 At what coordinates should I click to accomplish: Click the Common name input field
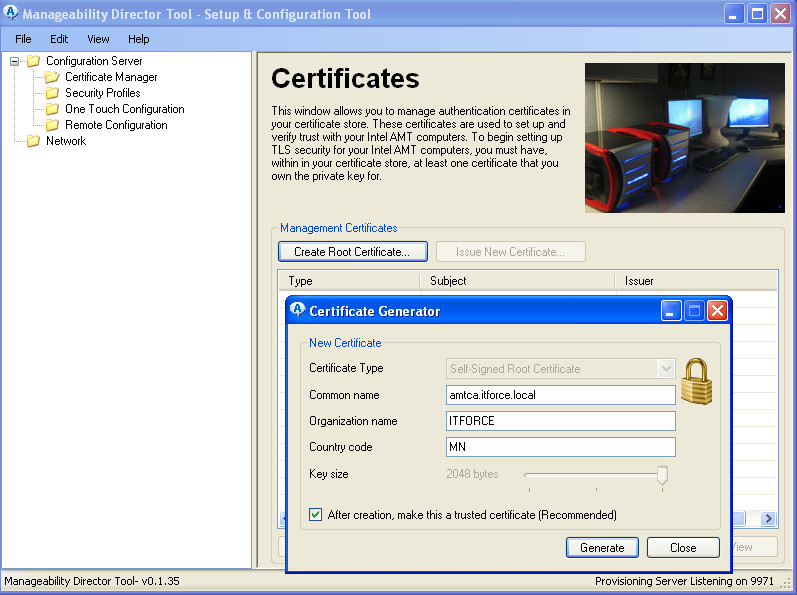pyautogui.click(x=561, y=395)
